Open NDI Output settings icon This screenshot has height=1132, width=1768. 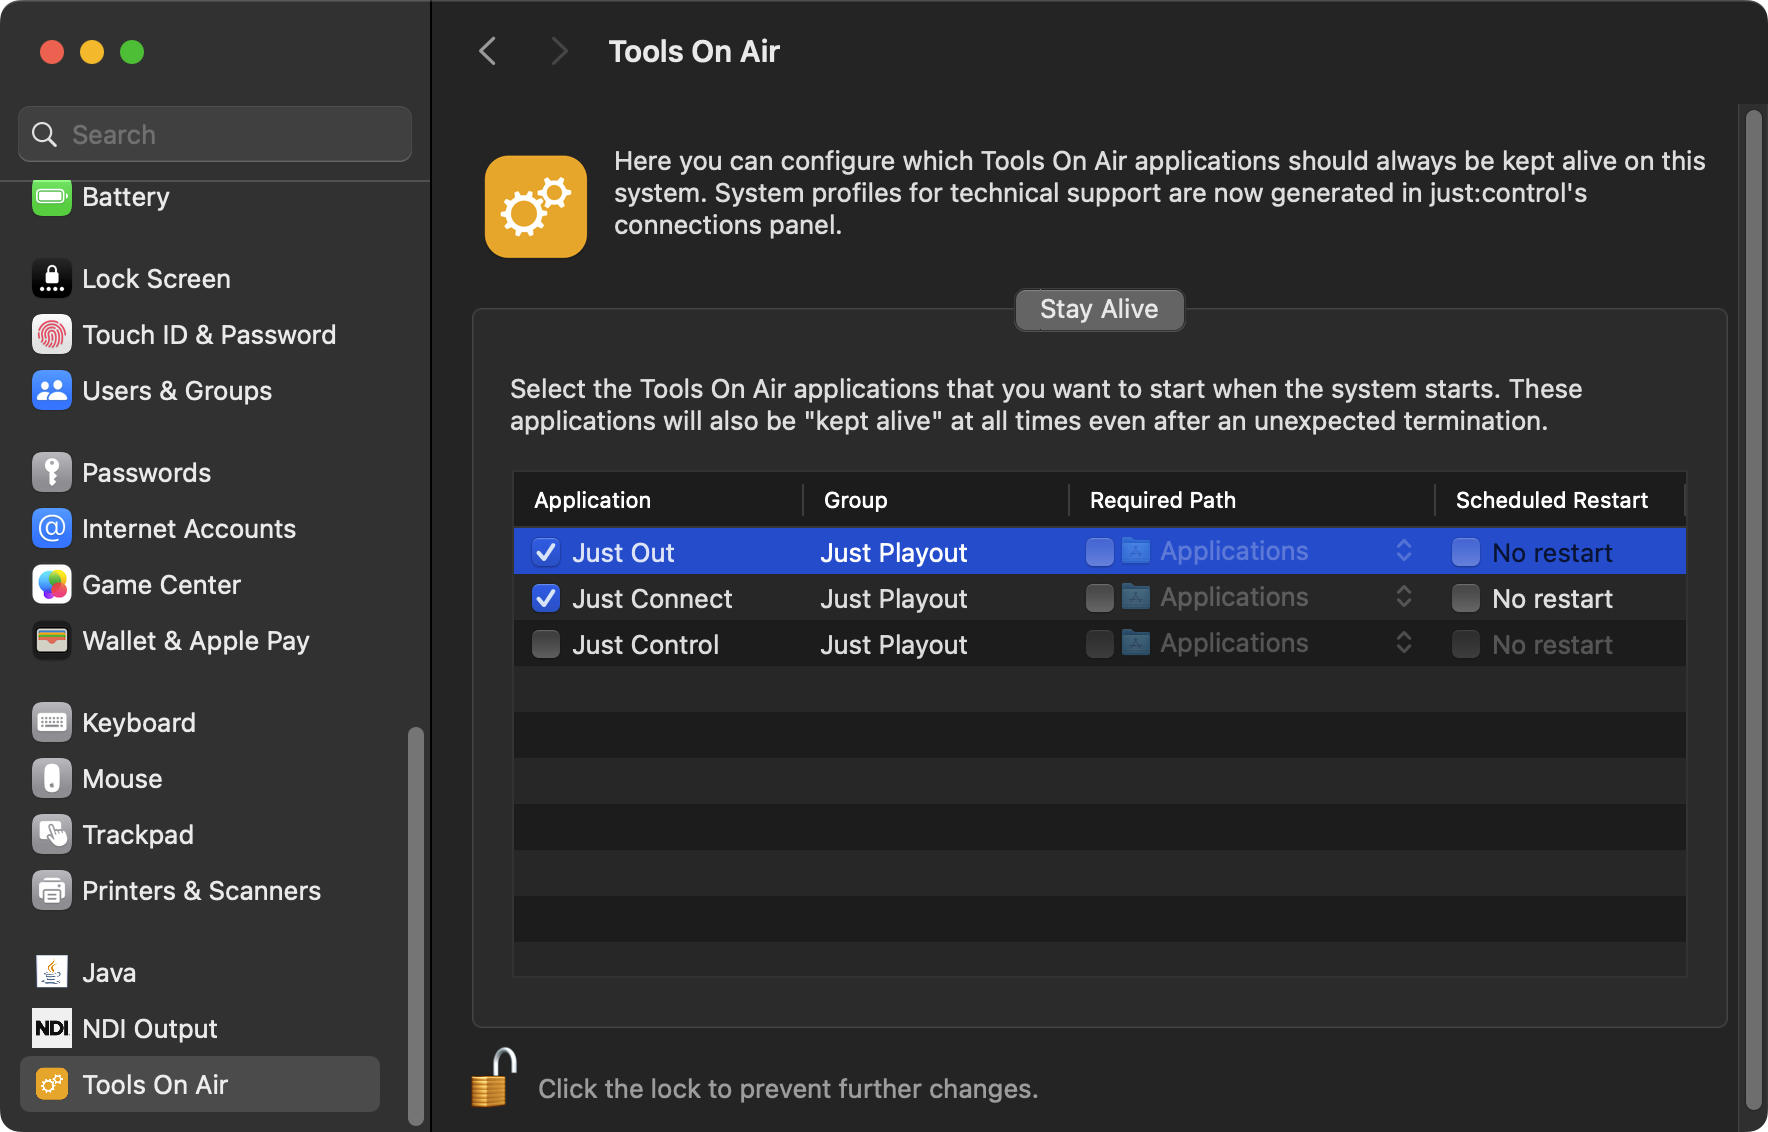(x=52, y=1028)
